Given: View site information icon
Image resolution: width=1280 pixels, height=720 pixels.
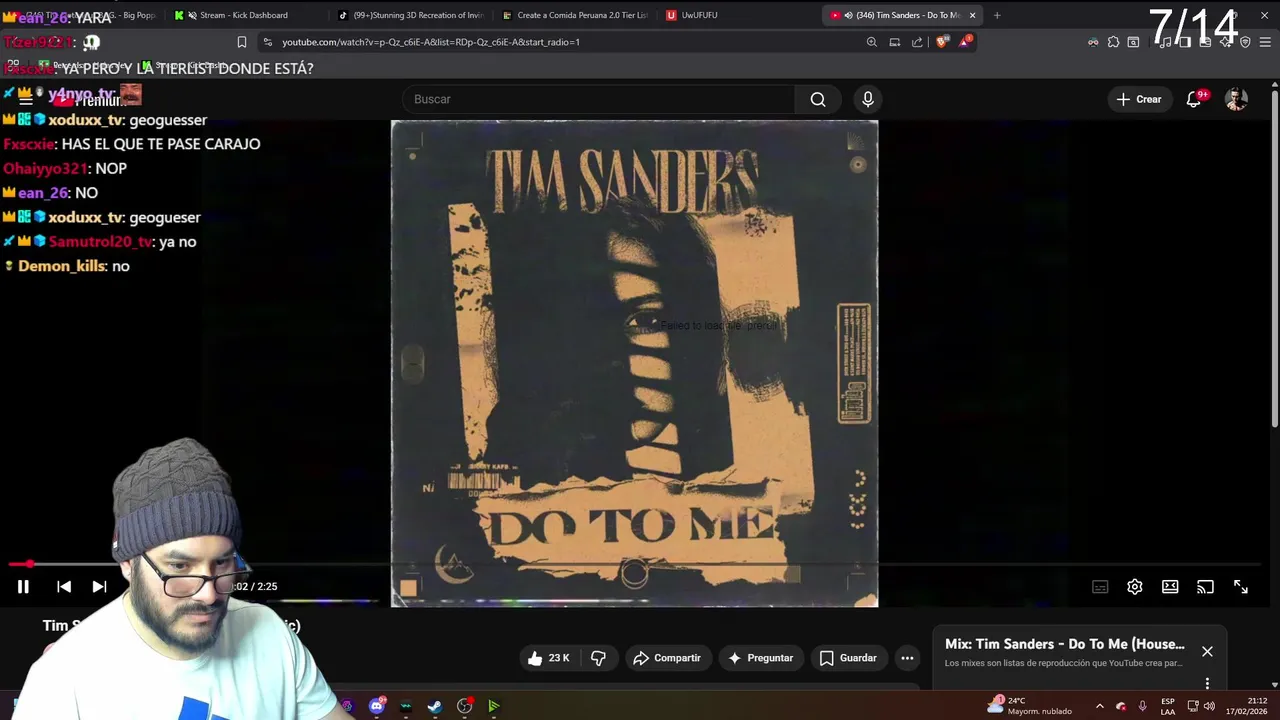Looking at the screenshot, I should [267, 42].
